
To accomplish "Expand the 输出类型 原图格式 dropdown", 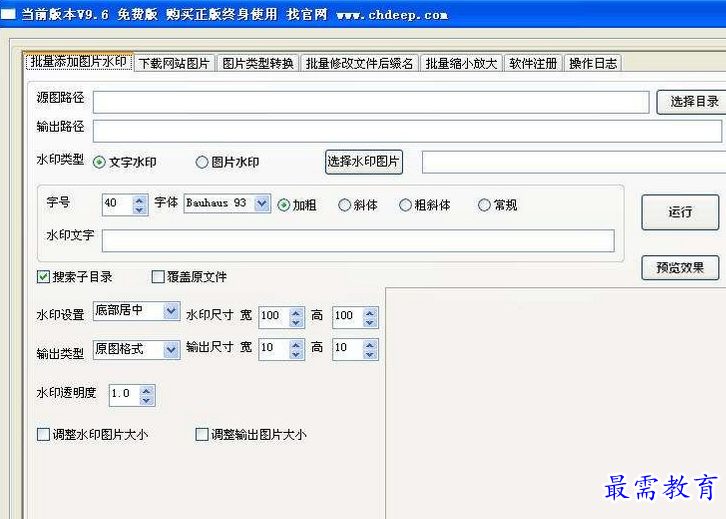I will point(171,349).
